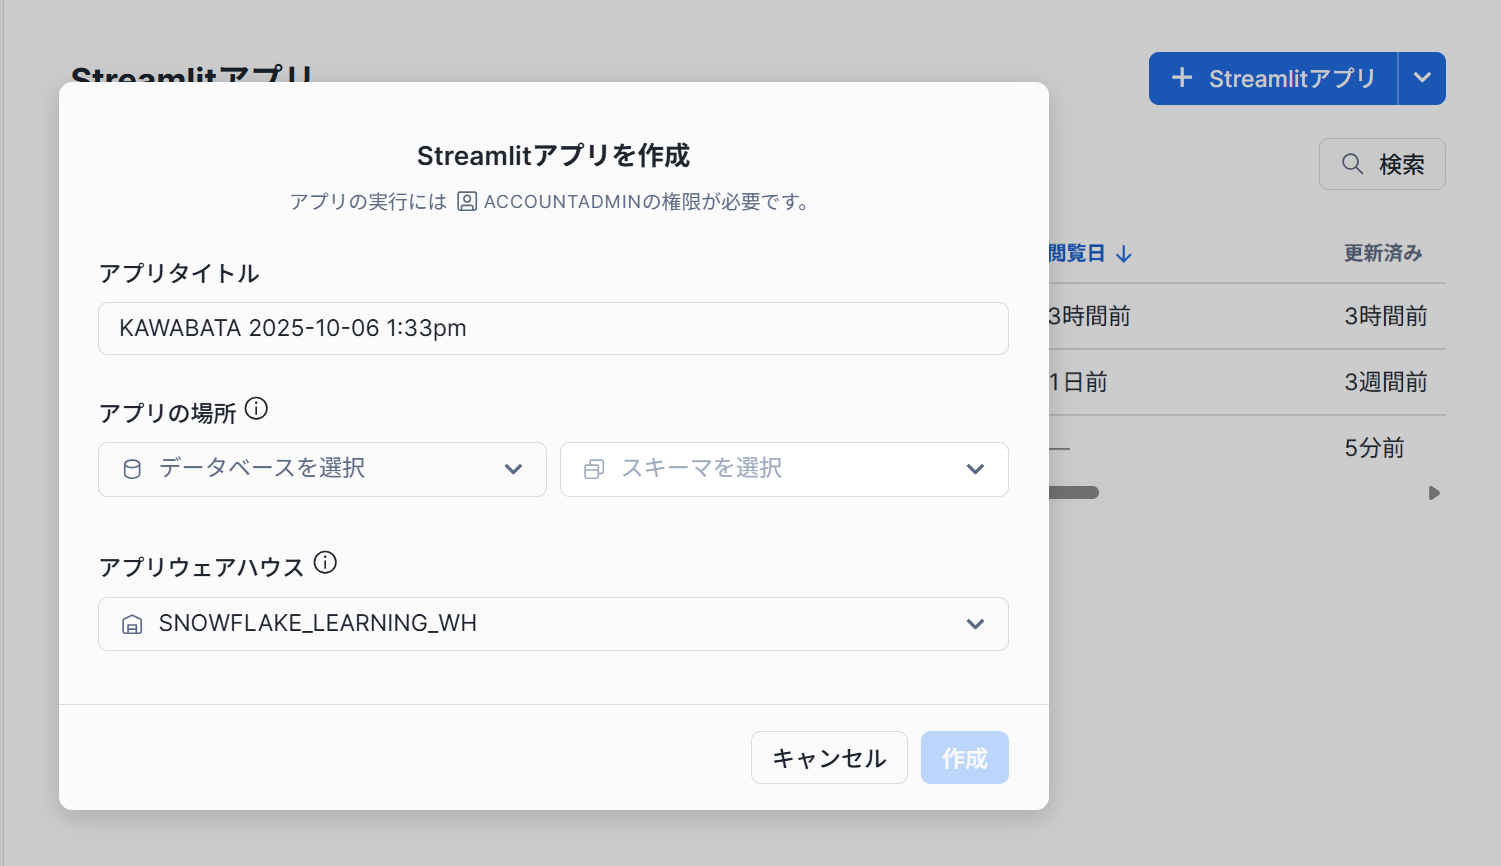The height and width of the screenshot is (866, 1501).
Task: Click the horizontal scrollbar thumb
Action: [1074, 493]
